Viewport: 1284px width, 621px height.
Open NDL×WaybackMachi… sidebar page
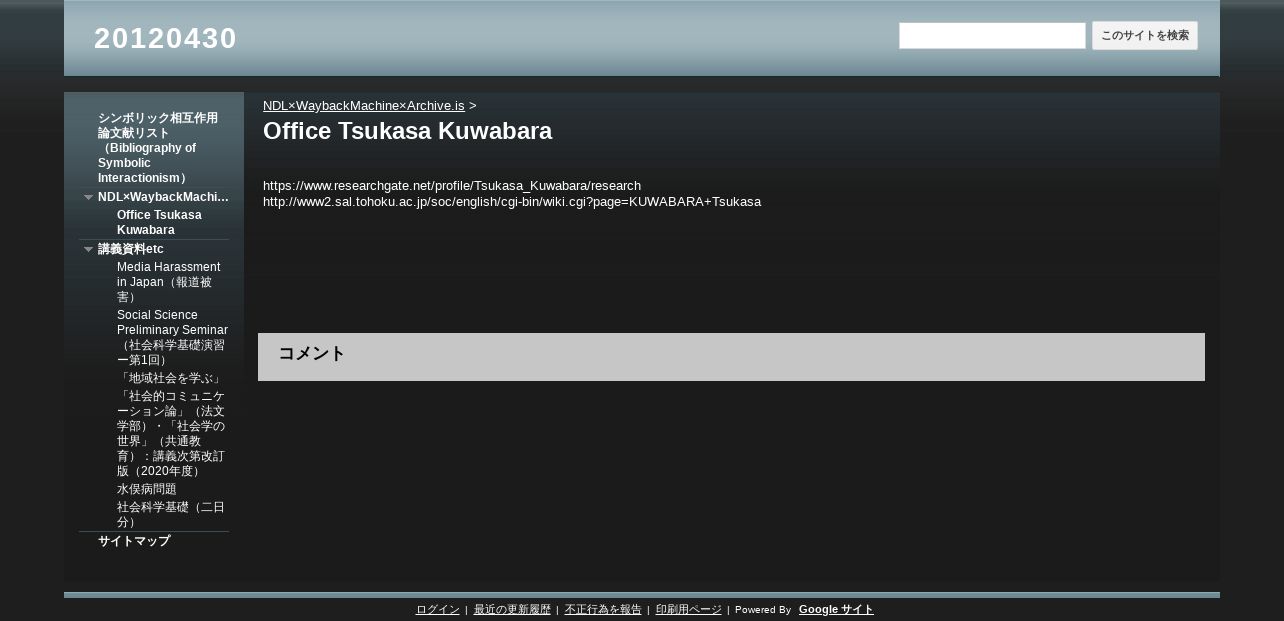(x=163, y=197)
